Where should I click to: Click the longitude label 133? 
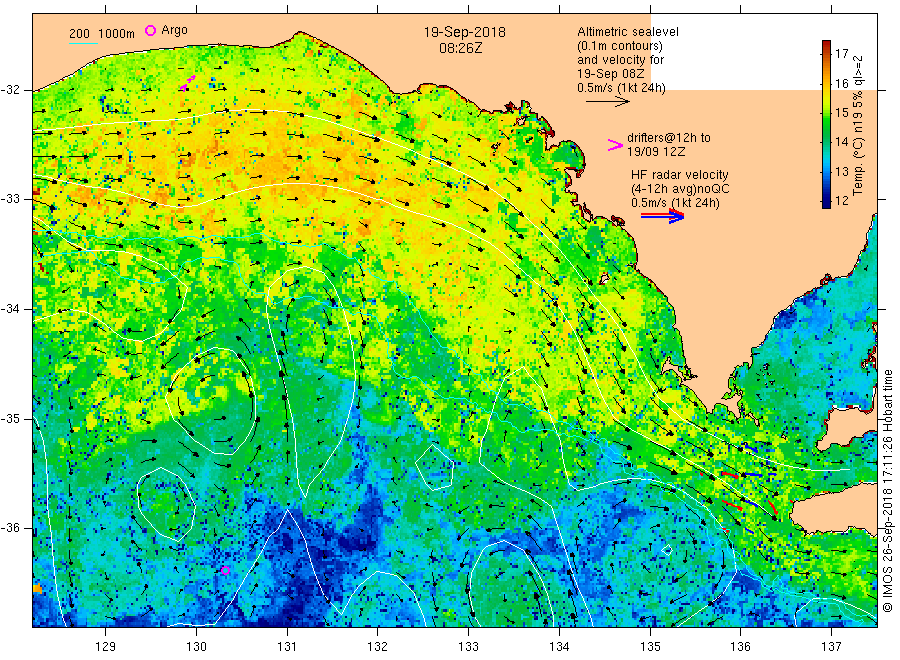(468, 647)
